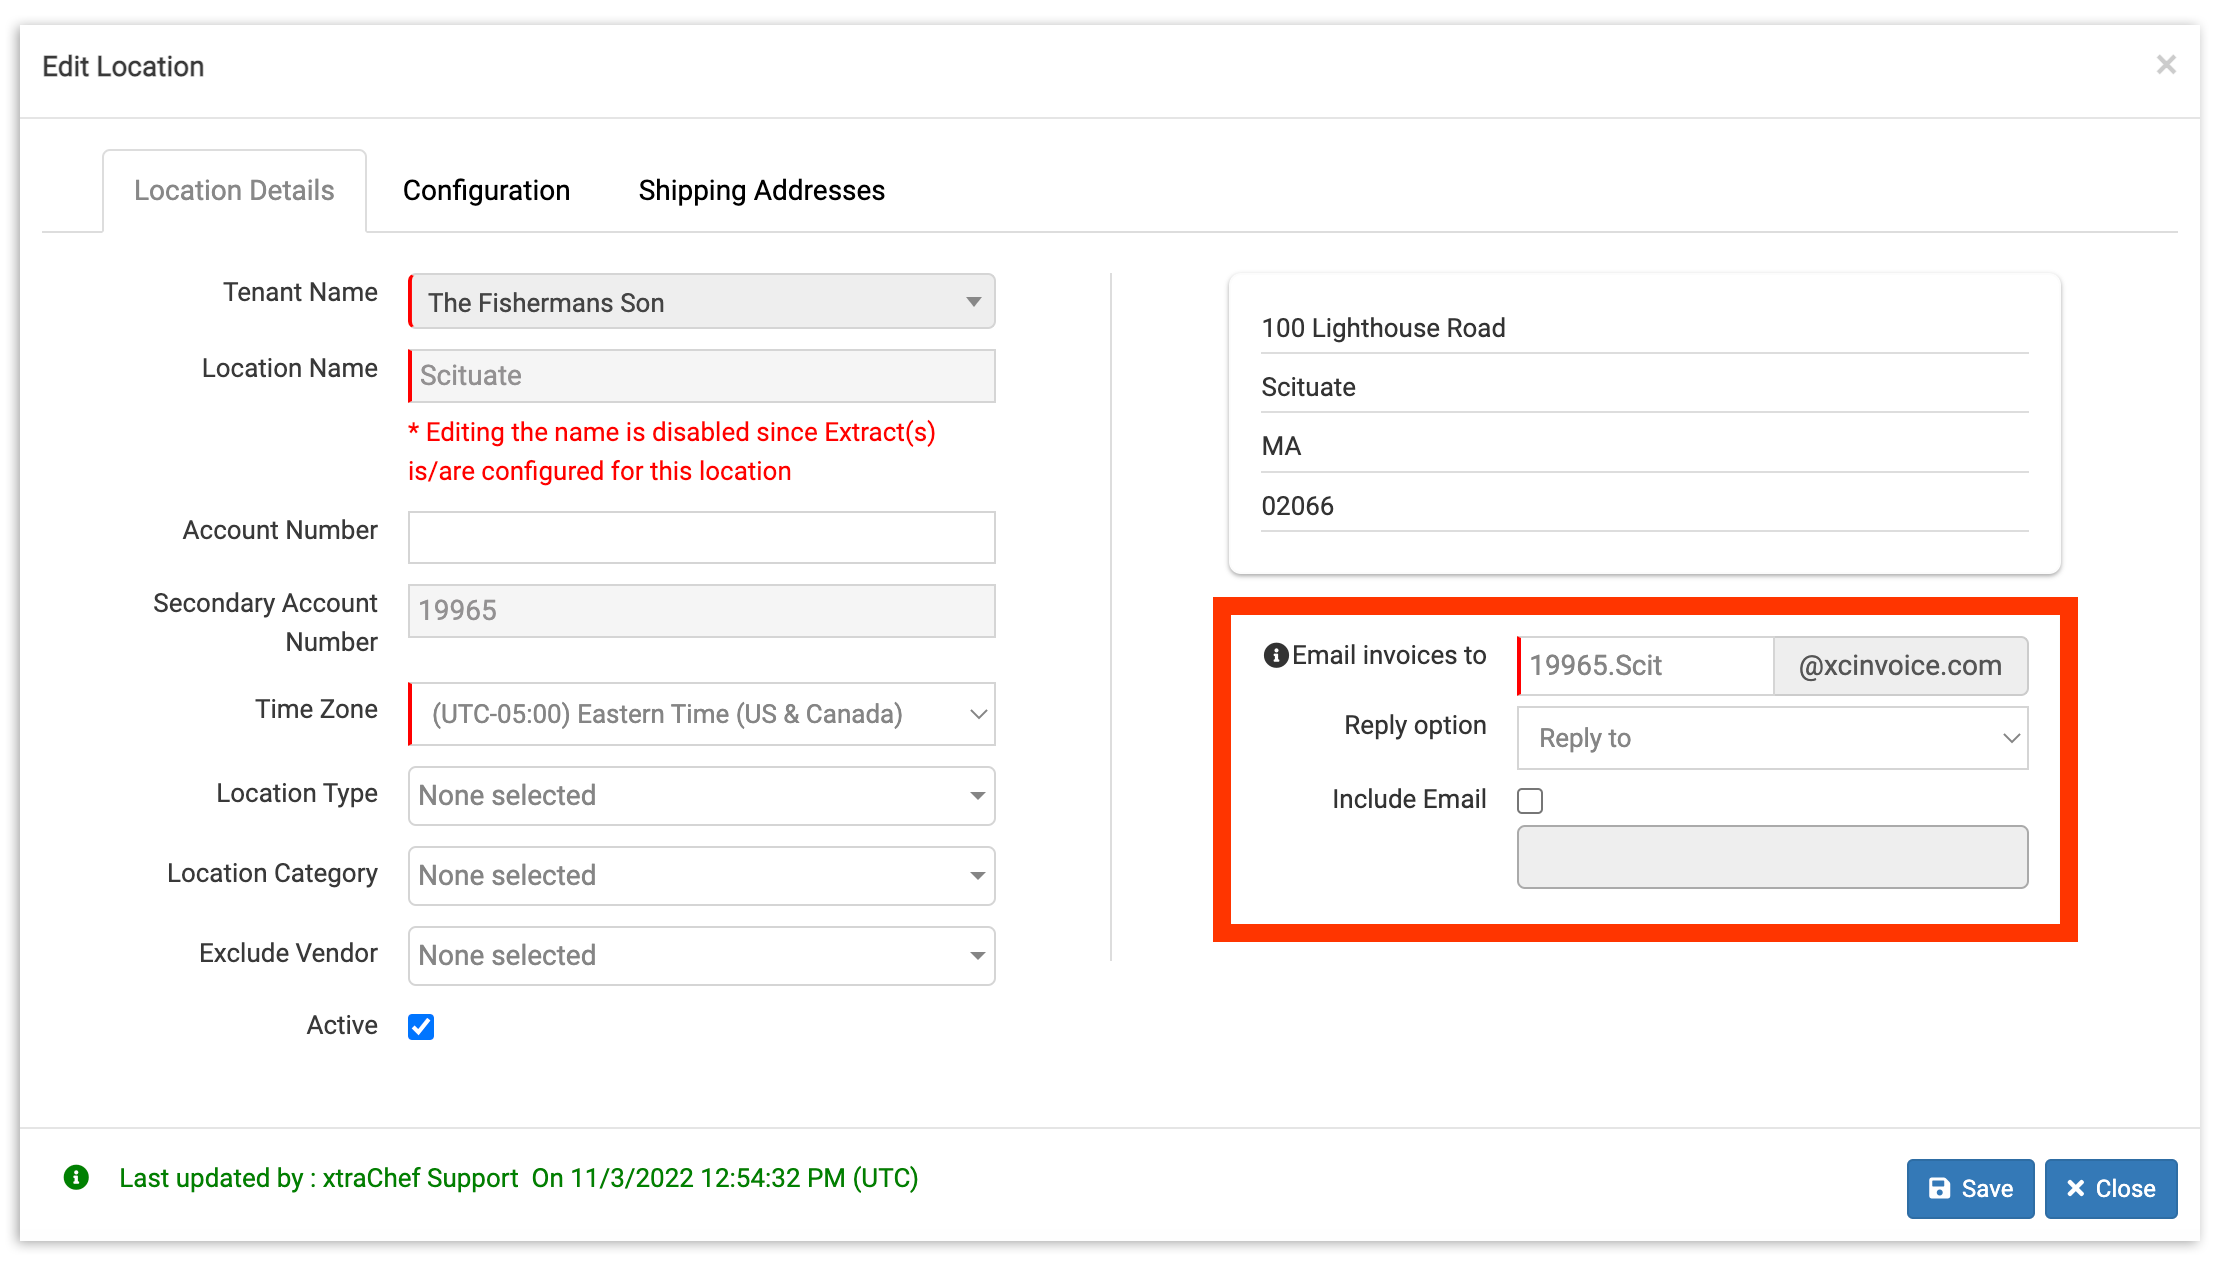The image size is (2220, 1266).
Task: Select the Reply option dropdown
Action: tap(1771, 739)
